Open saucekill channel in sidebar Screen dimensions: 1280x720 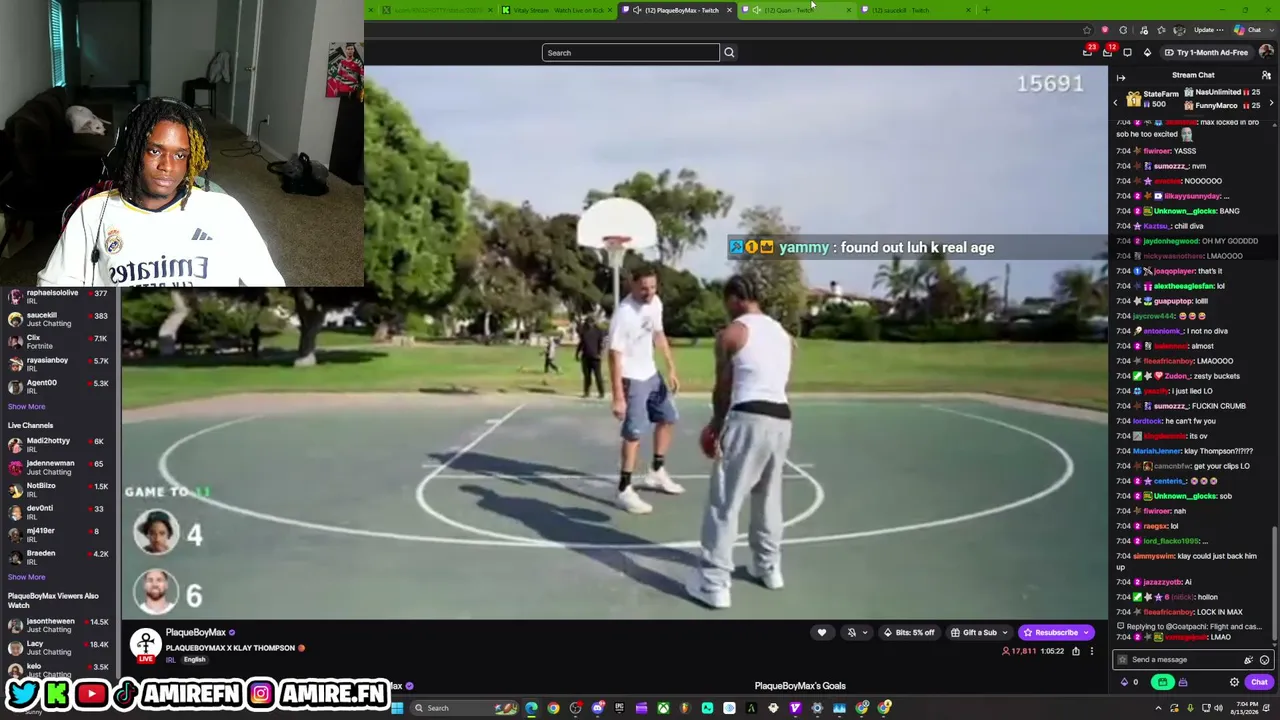click(x=60, y=319)
